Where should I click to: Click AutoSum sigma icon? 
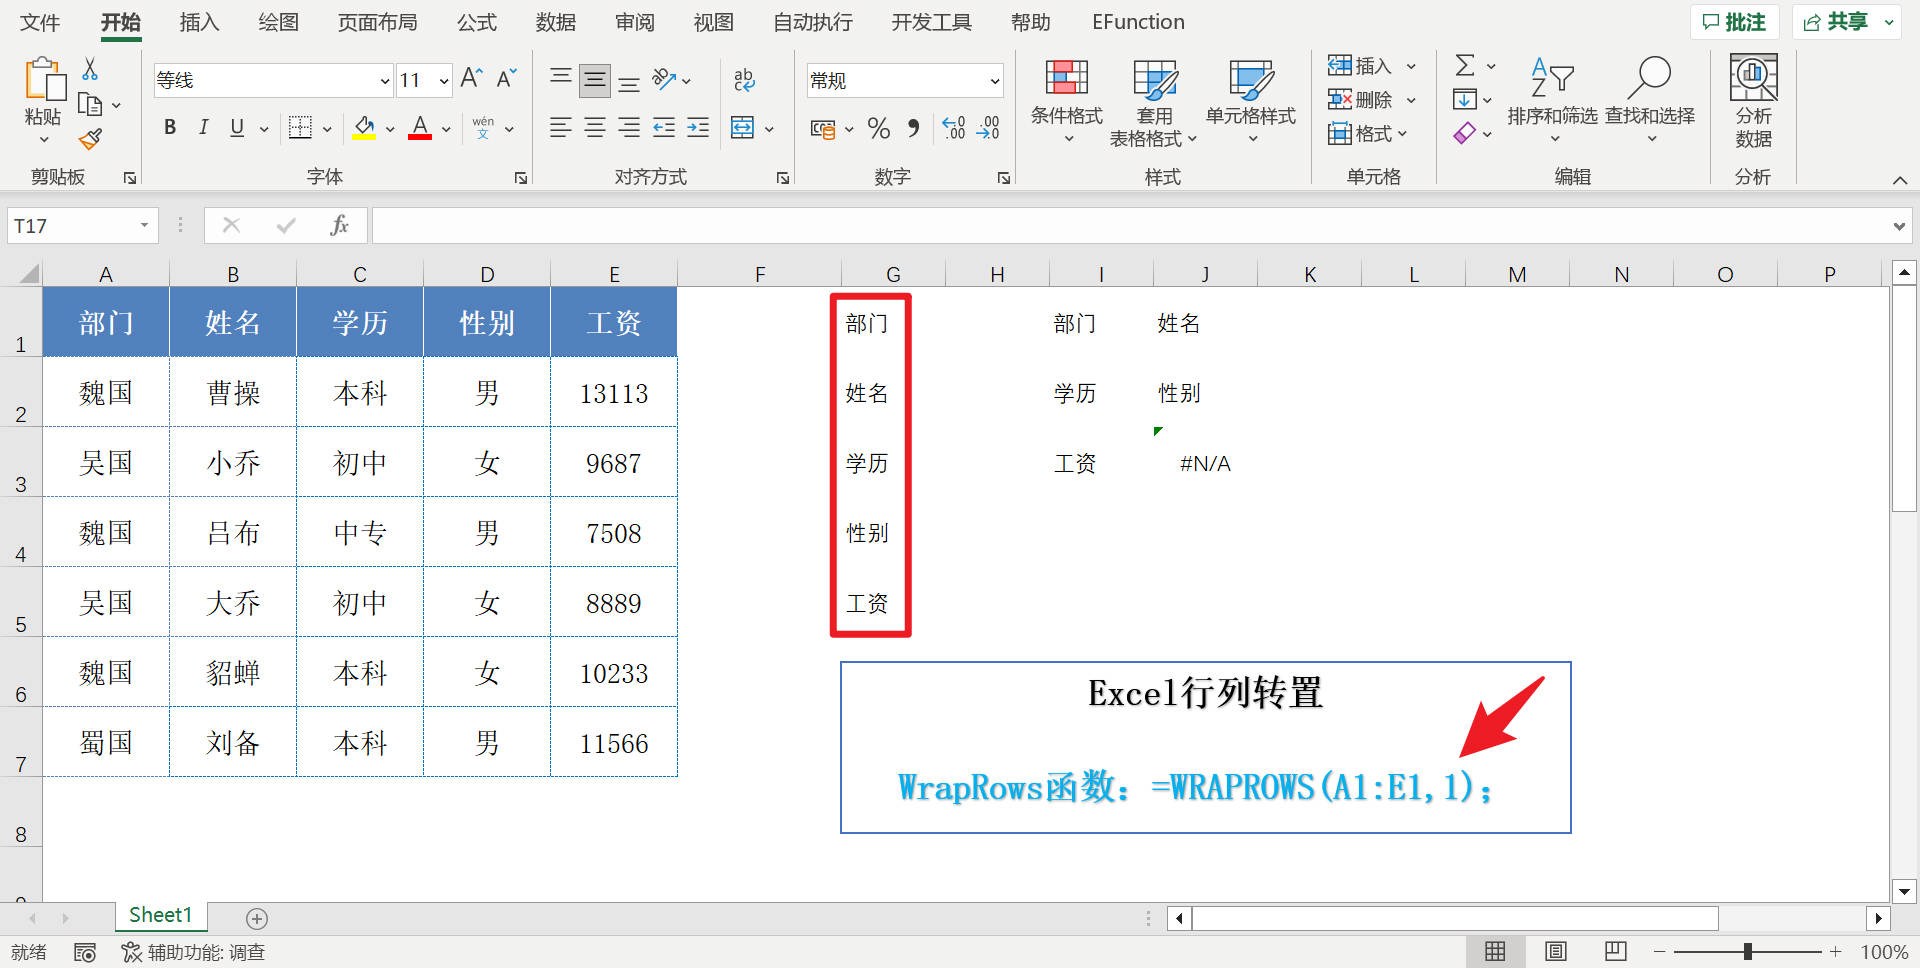[x=1465, y=66]
